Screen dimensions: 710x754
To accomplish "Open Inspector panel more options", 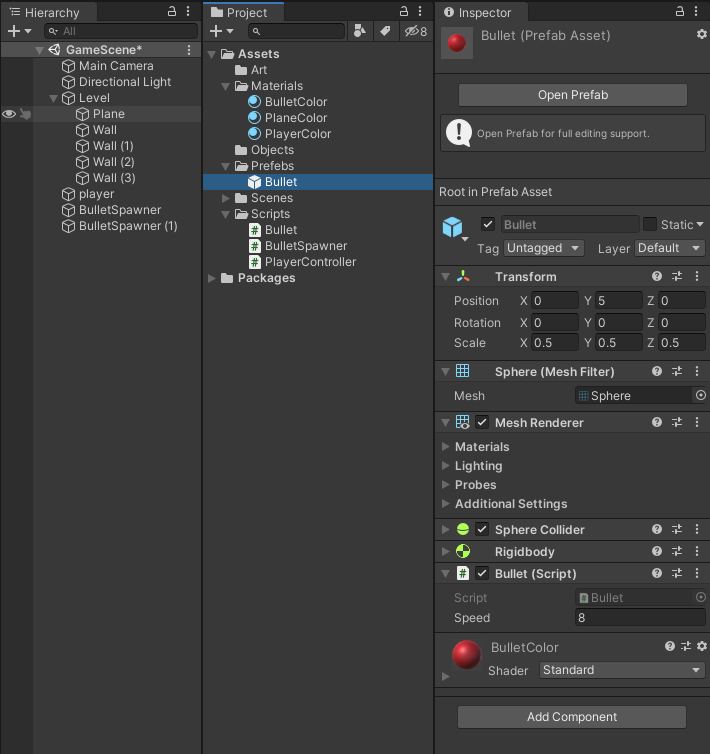I will [x=696, y=12].
